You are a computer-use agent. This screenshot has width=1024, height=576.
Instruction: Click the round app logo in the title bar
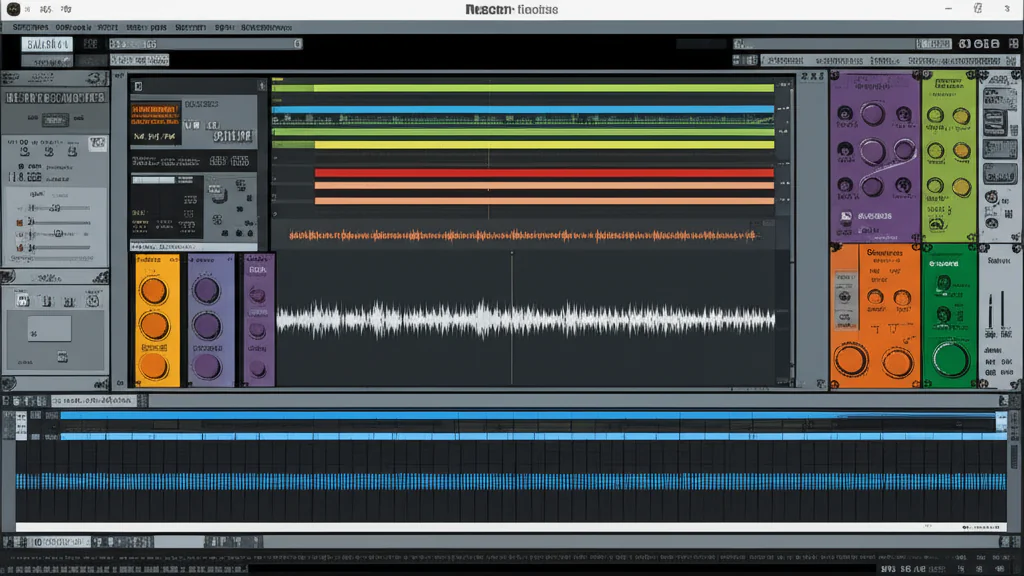[13, 9]
